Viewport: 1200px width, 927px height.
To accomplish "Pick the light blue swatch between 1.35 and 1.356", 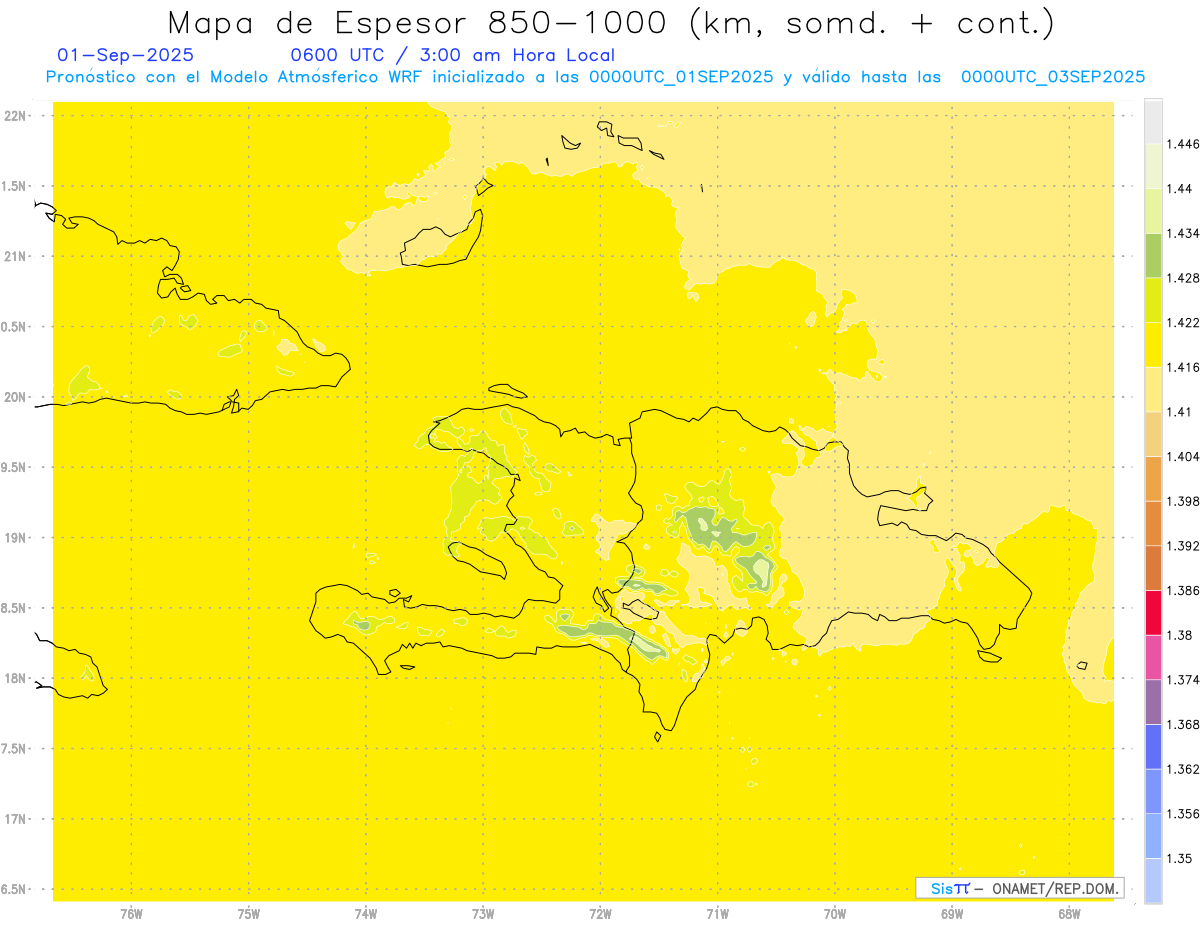I will tap(1153, 835).
